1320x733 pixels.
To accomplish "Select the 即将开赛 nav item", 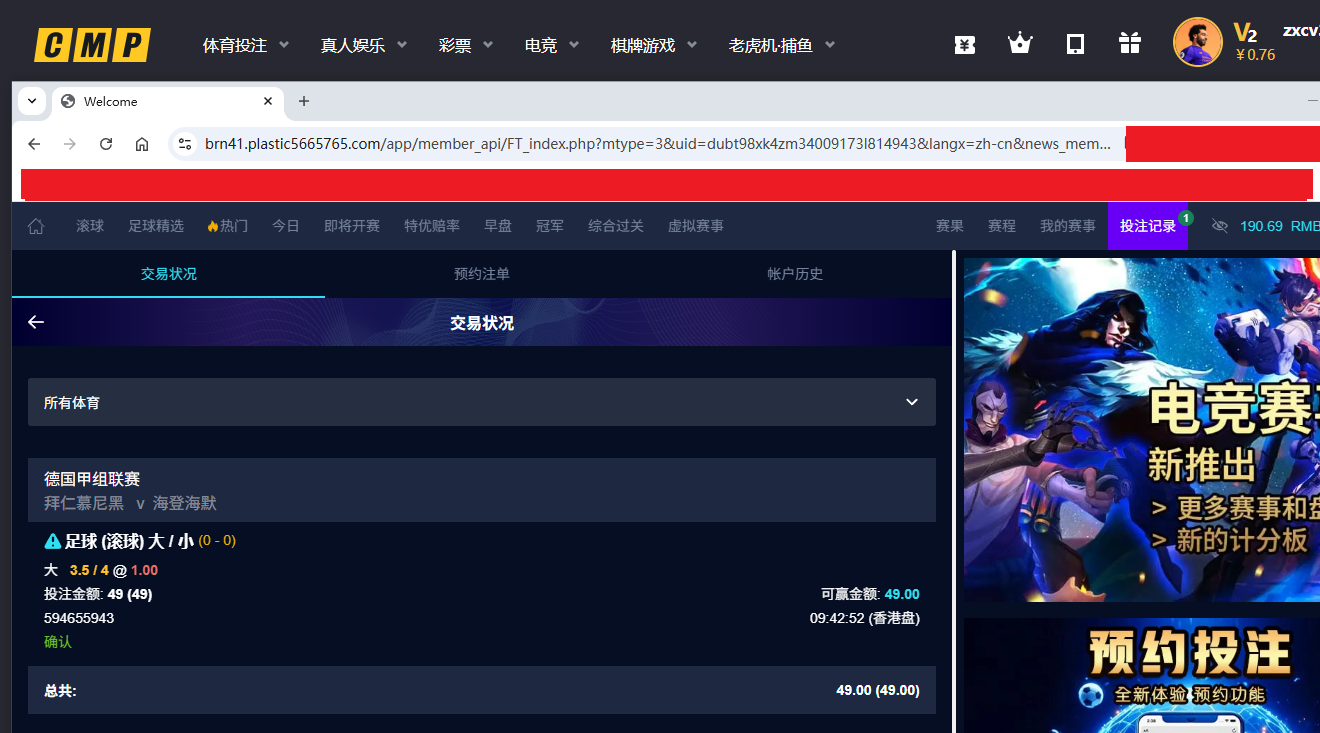I will (x=352, y=226).
